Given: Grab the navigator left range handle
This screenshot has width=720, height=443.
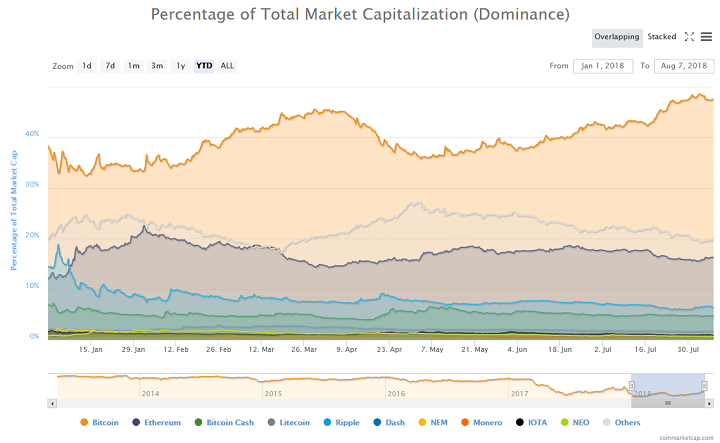Looking at the screenshot, I should tap(632, 386).
